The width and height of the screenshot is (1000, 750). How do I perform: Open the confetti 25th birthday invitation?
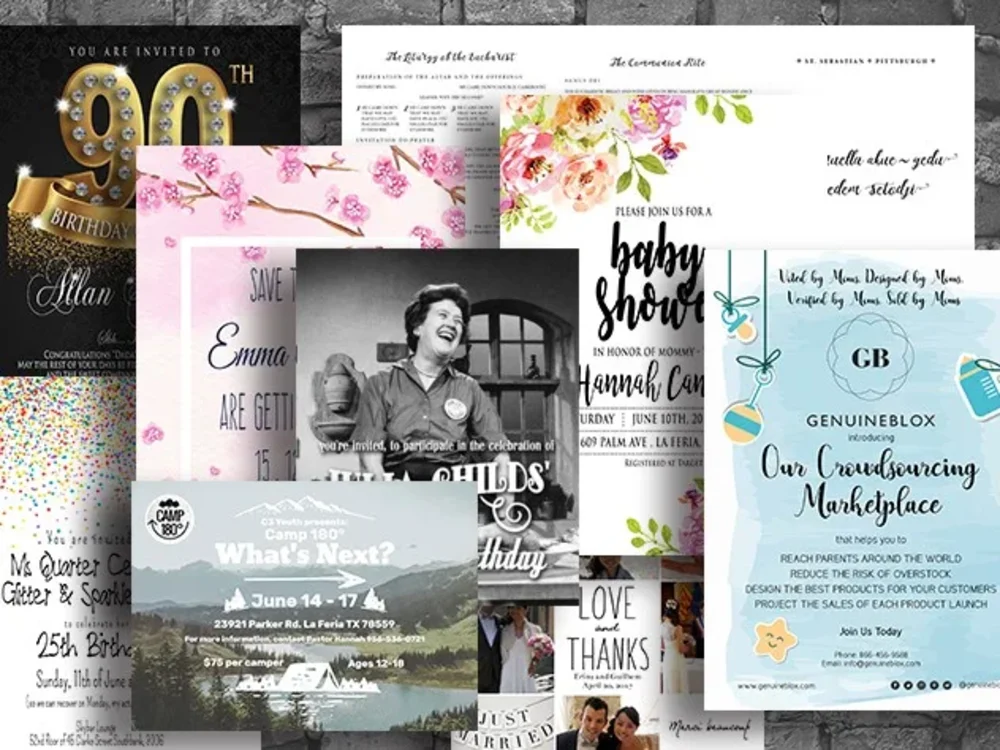point(66,561)
